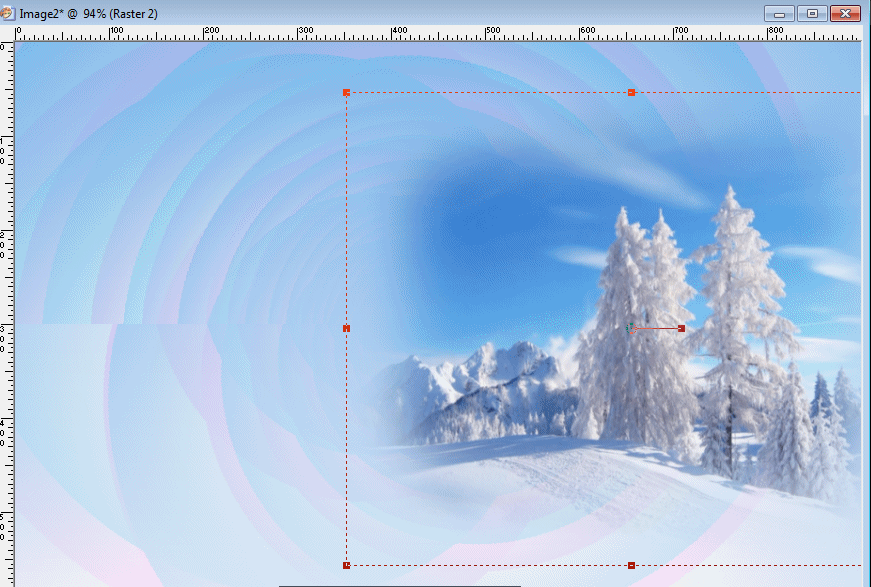Click the left-middle selection edge handle
The image size is (871, 587).
[347, 329]
